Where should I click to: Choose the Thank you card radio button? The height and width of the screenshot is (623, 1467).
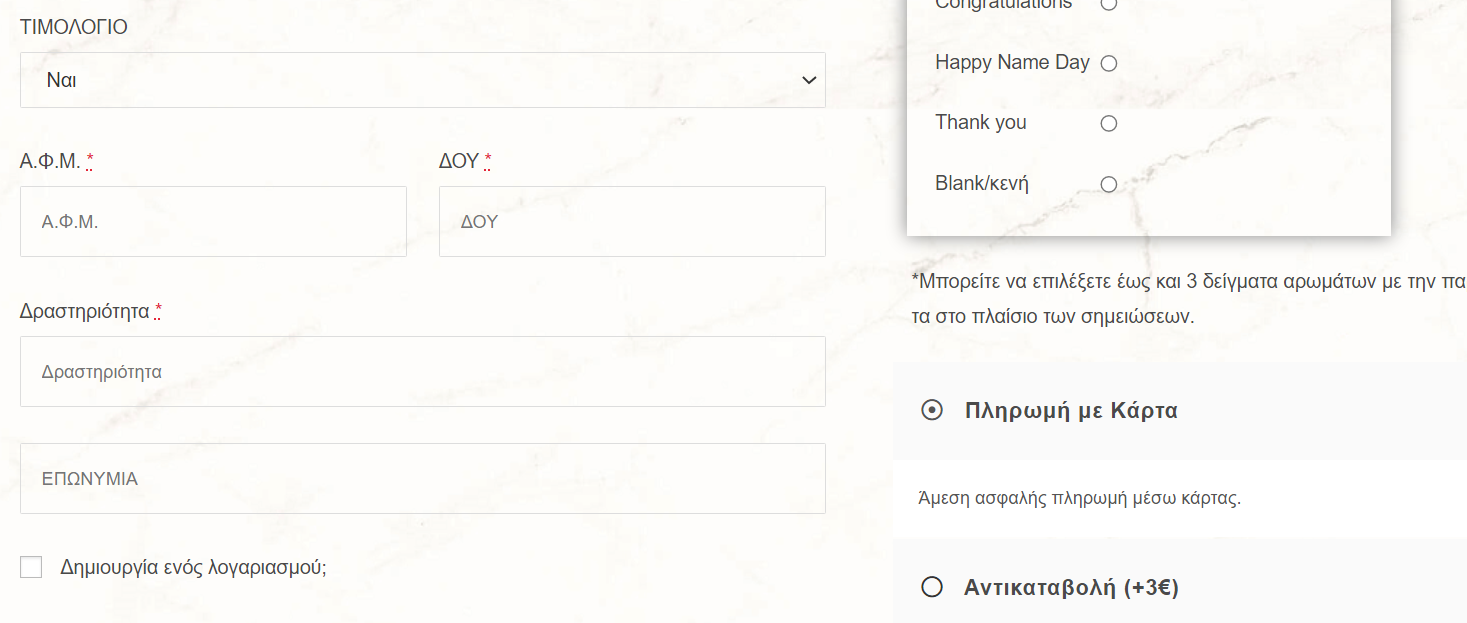pos(1108,124)
